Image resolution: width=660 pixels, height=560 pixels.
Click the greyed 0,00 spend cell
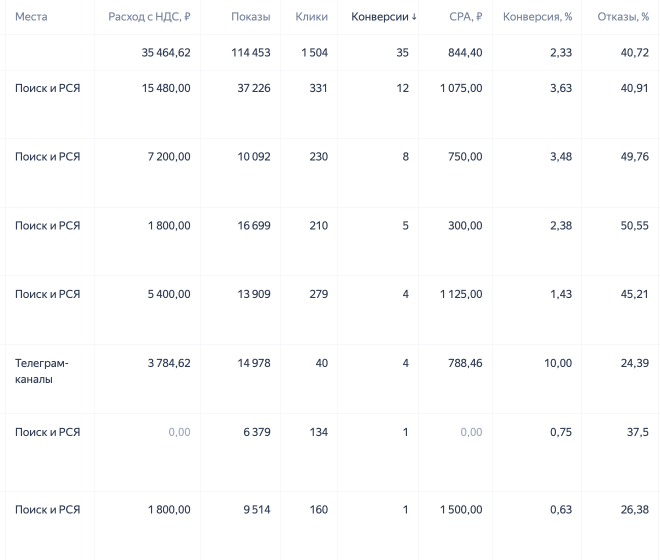click(x=179, y=432)
